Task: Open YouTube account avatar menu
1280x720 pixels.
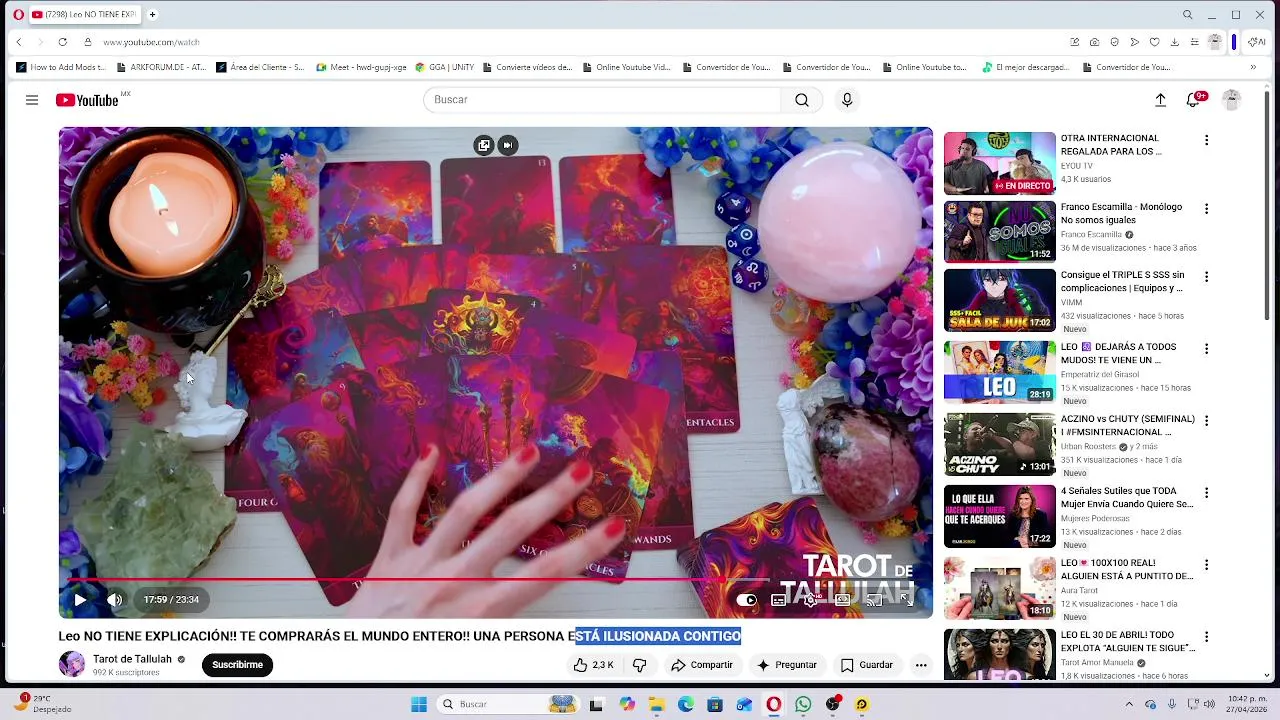Action: pyautogui.click(x=1232, y=100)
